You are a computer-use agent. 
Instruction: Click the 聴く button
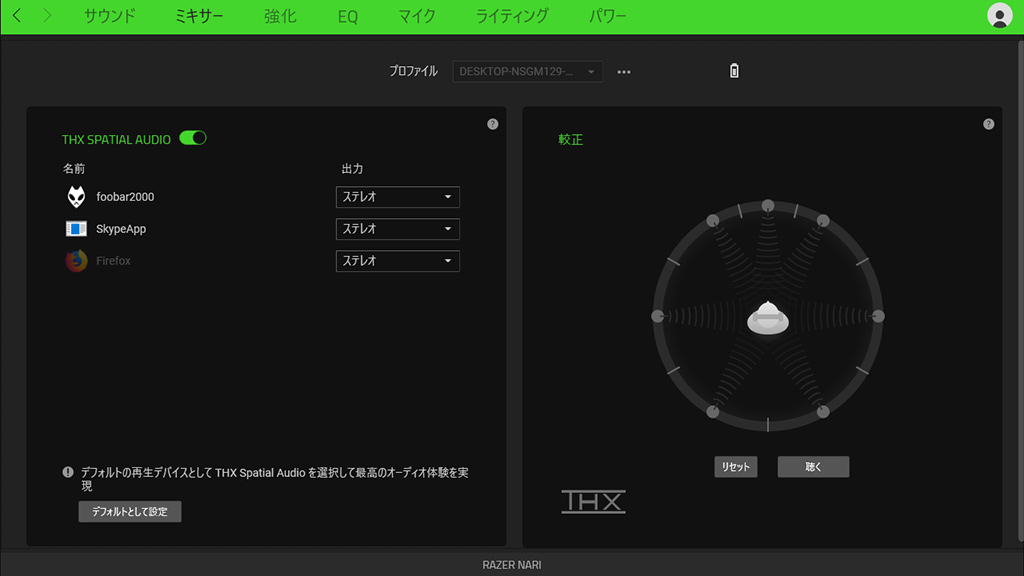coord(813,466)
